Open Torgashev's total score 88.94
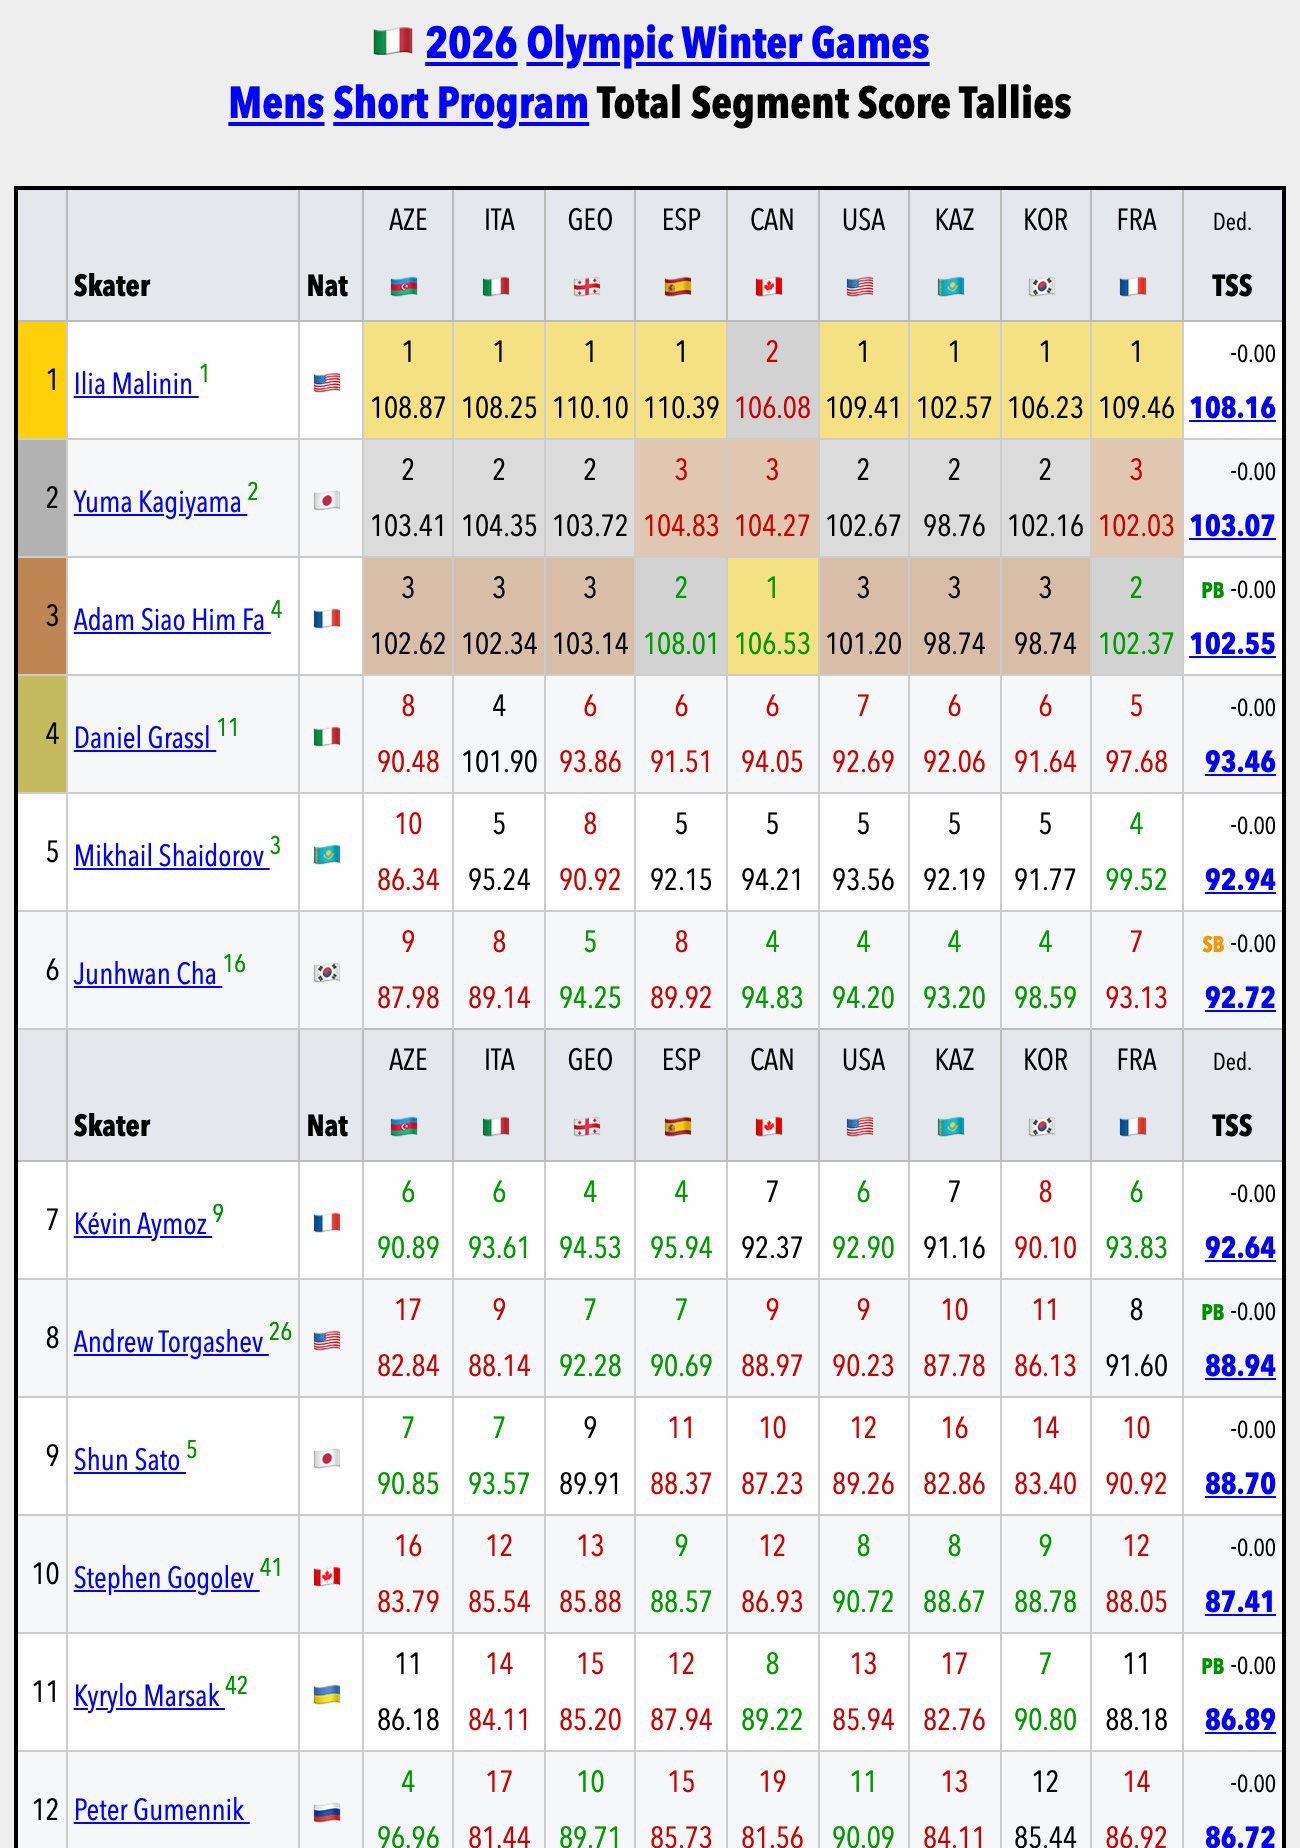This screenshot has width=1300, height=1848. (1240, 1366)
